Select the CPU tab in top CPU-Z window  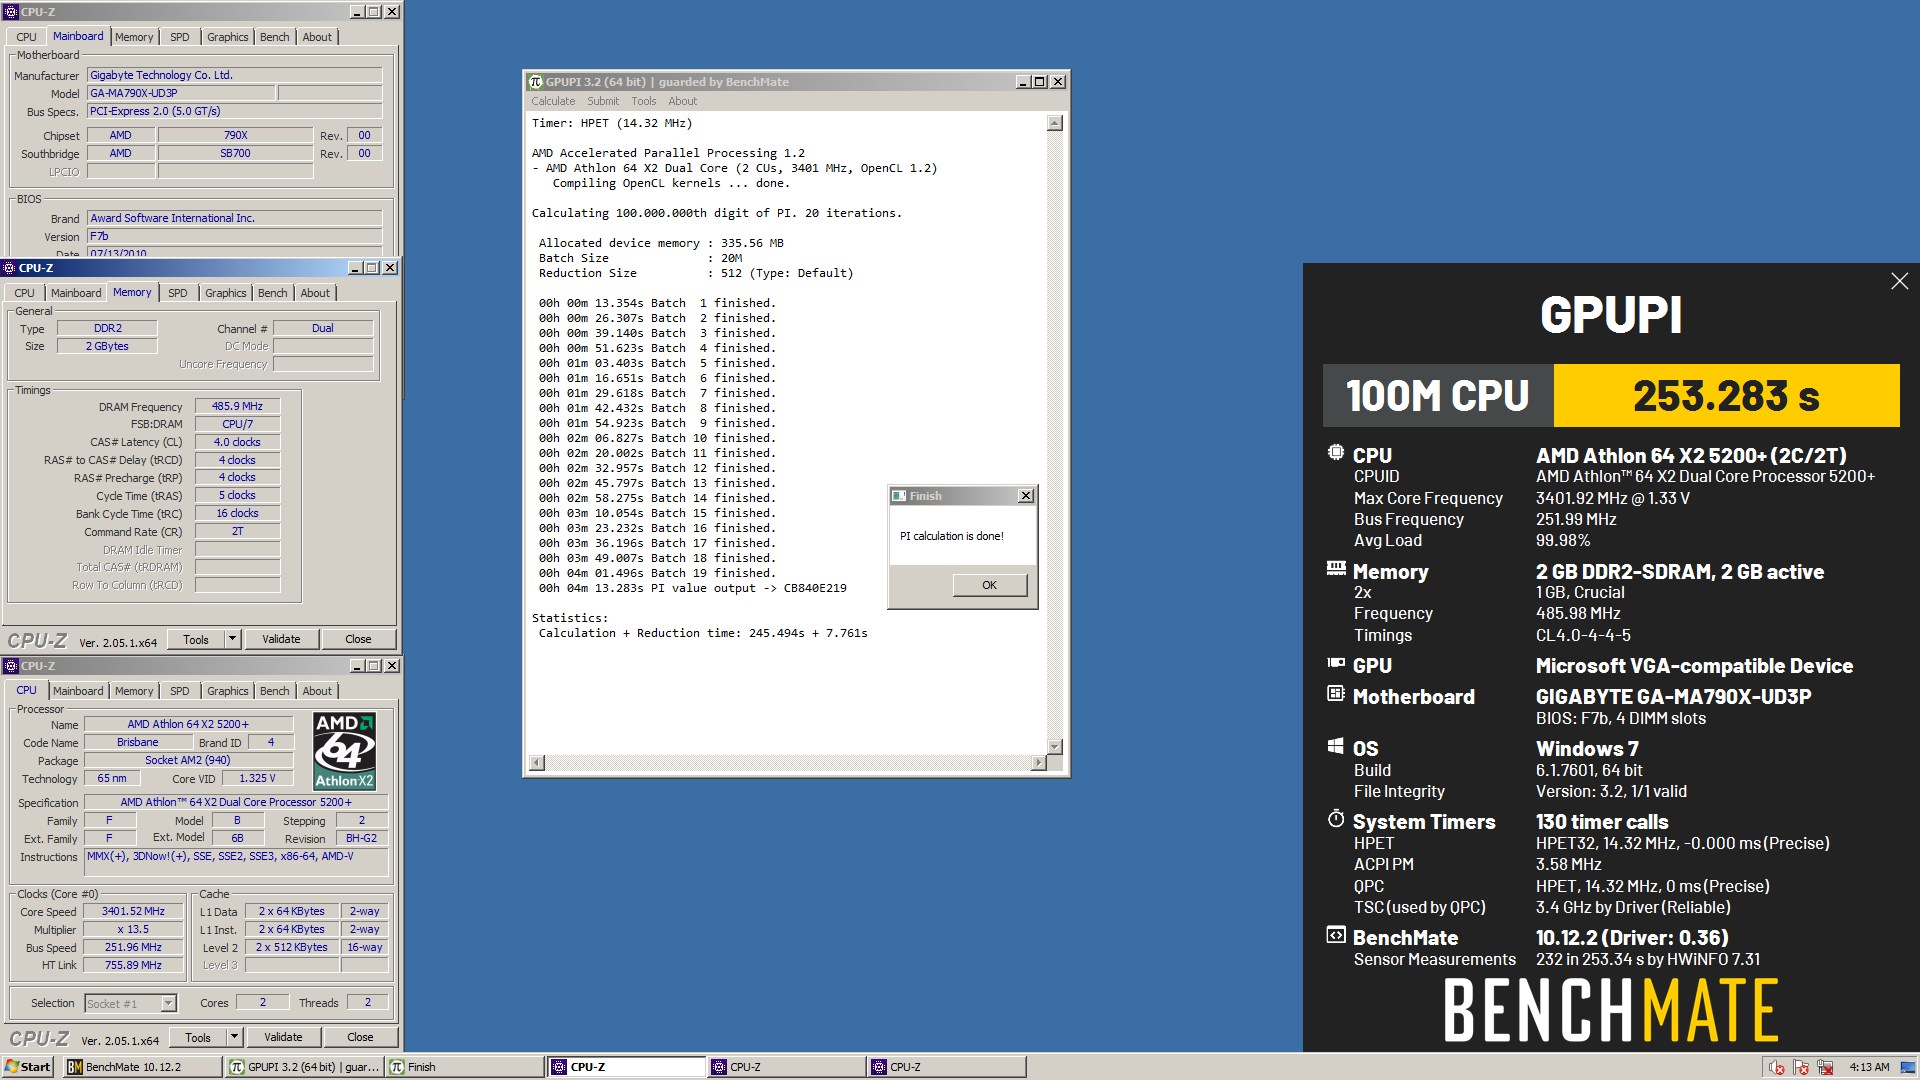26,37
